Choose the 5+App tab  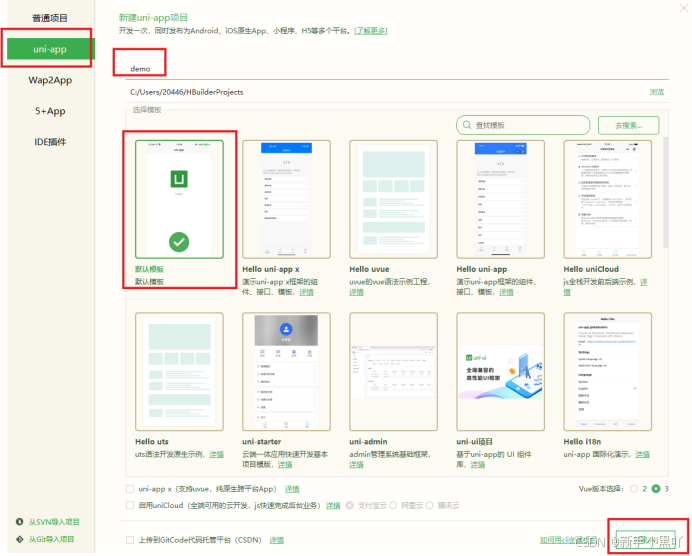(x=50, y=111)
